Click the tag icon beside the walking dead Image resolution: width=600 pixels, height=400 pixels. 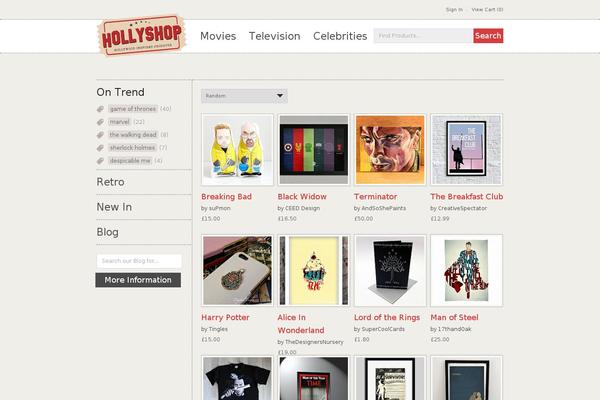click(100, 135)
